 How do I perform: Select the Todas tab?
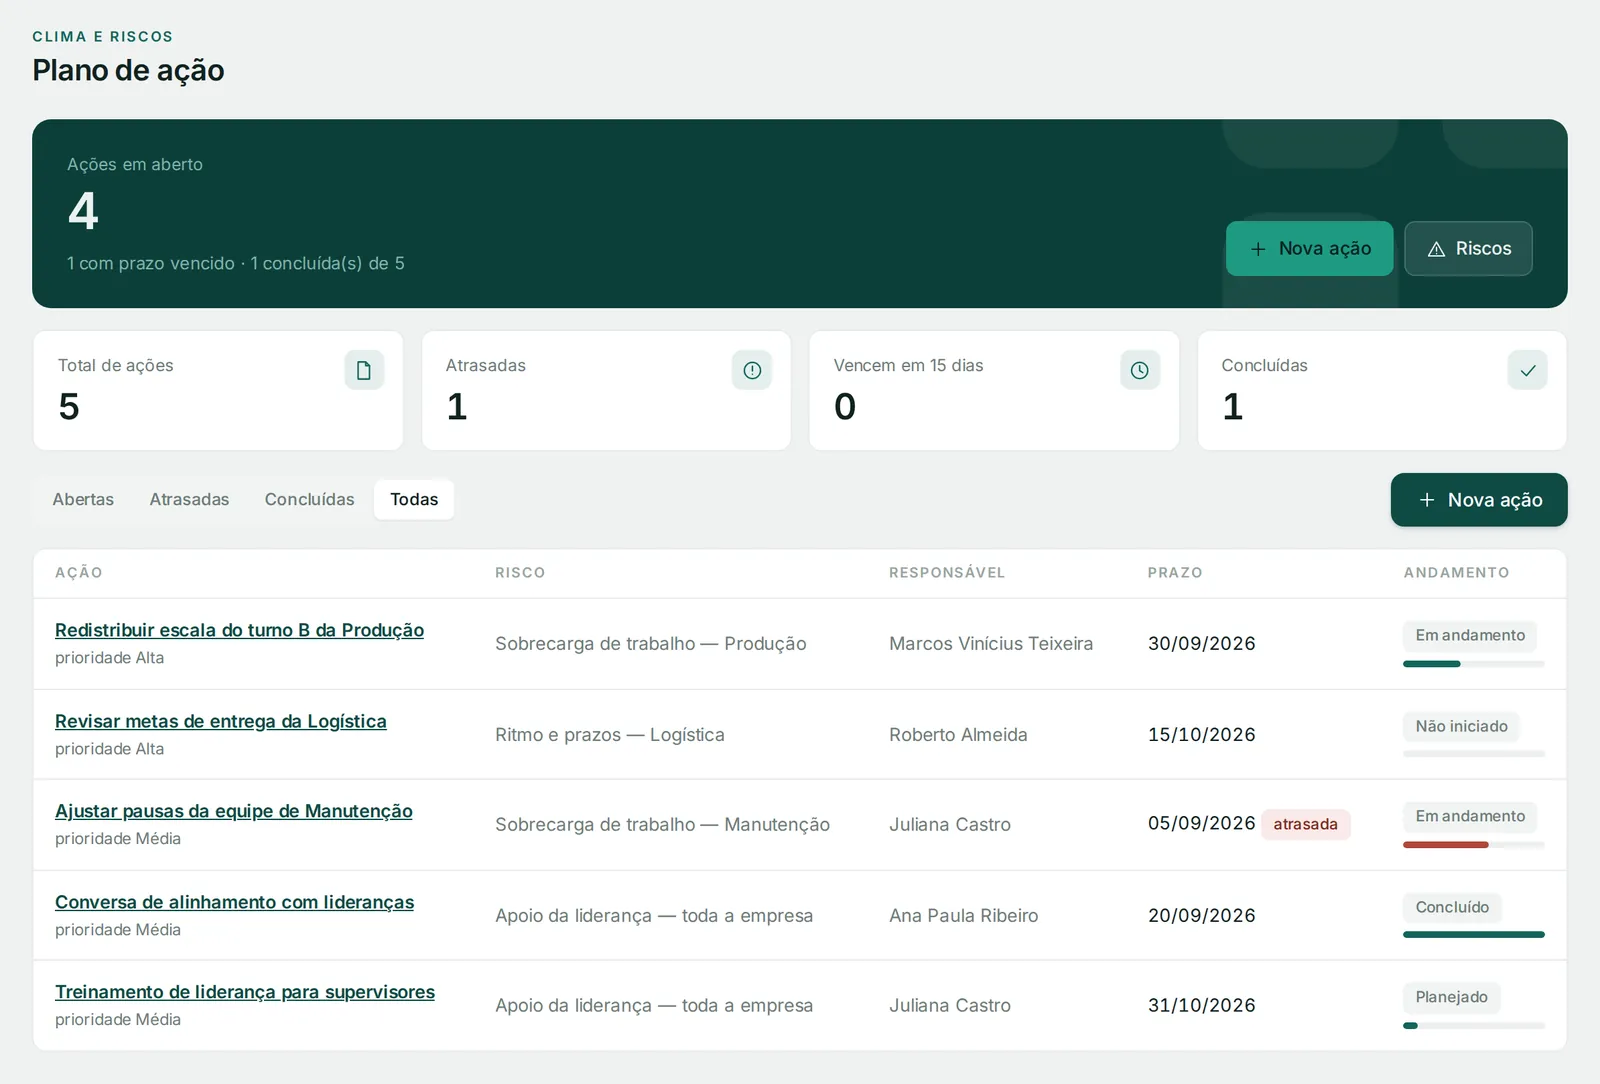(x=414, y=499)
